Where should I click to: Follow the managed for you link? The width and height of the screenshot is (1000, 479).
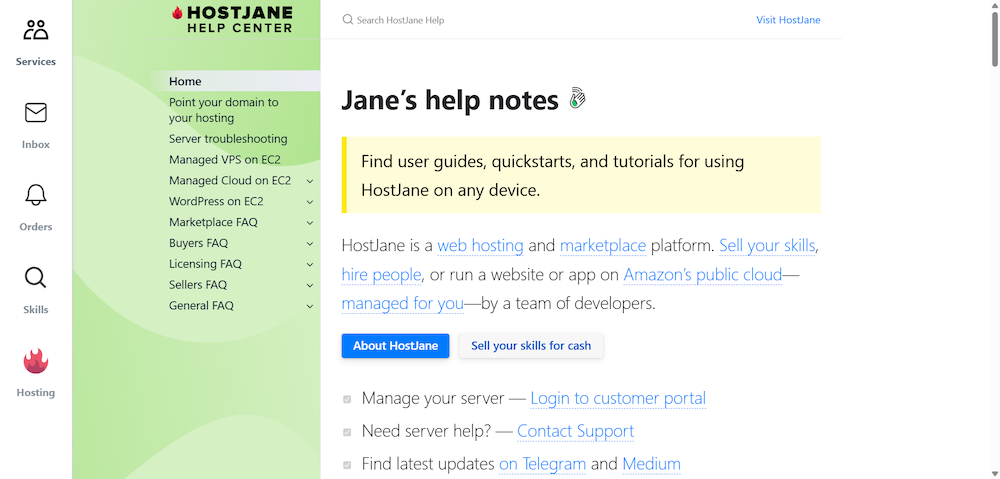click(x=402, y=304)
